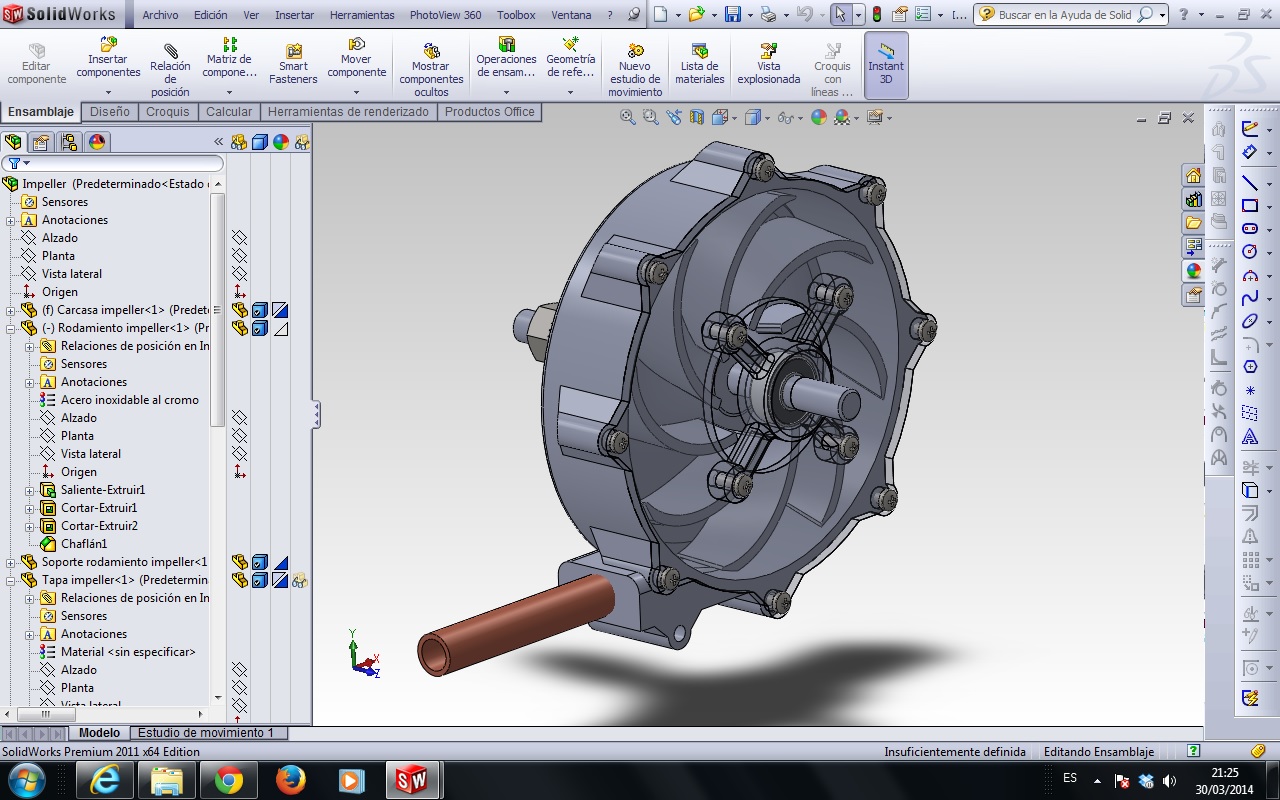Click the Section view icon in view toolbar
This screenshot has width=1280, height=800.
click(698, 117)
